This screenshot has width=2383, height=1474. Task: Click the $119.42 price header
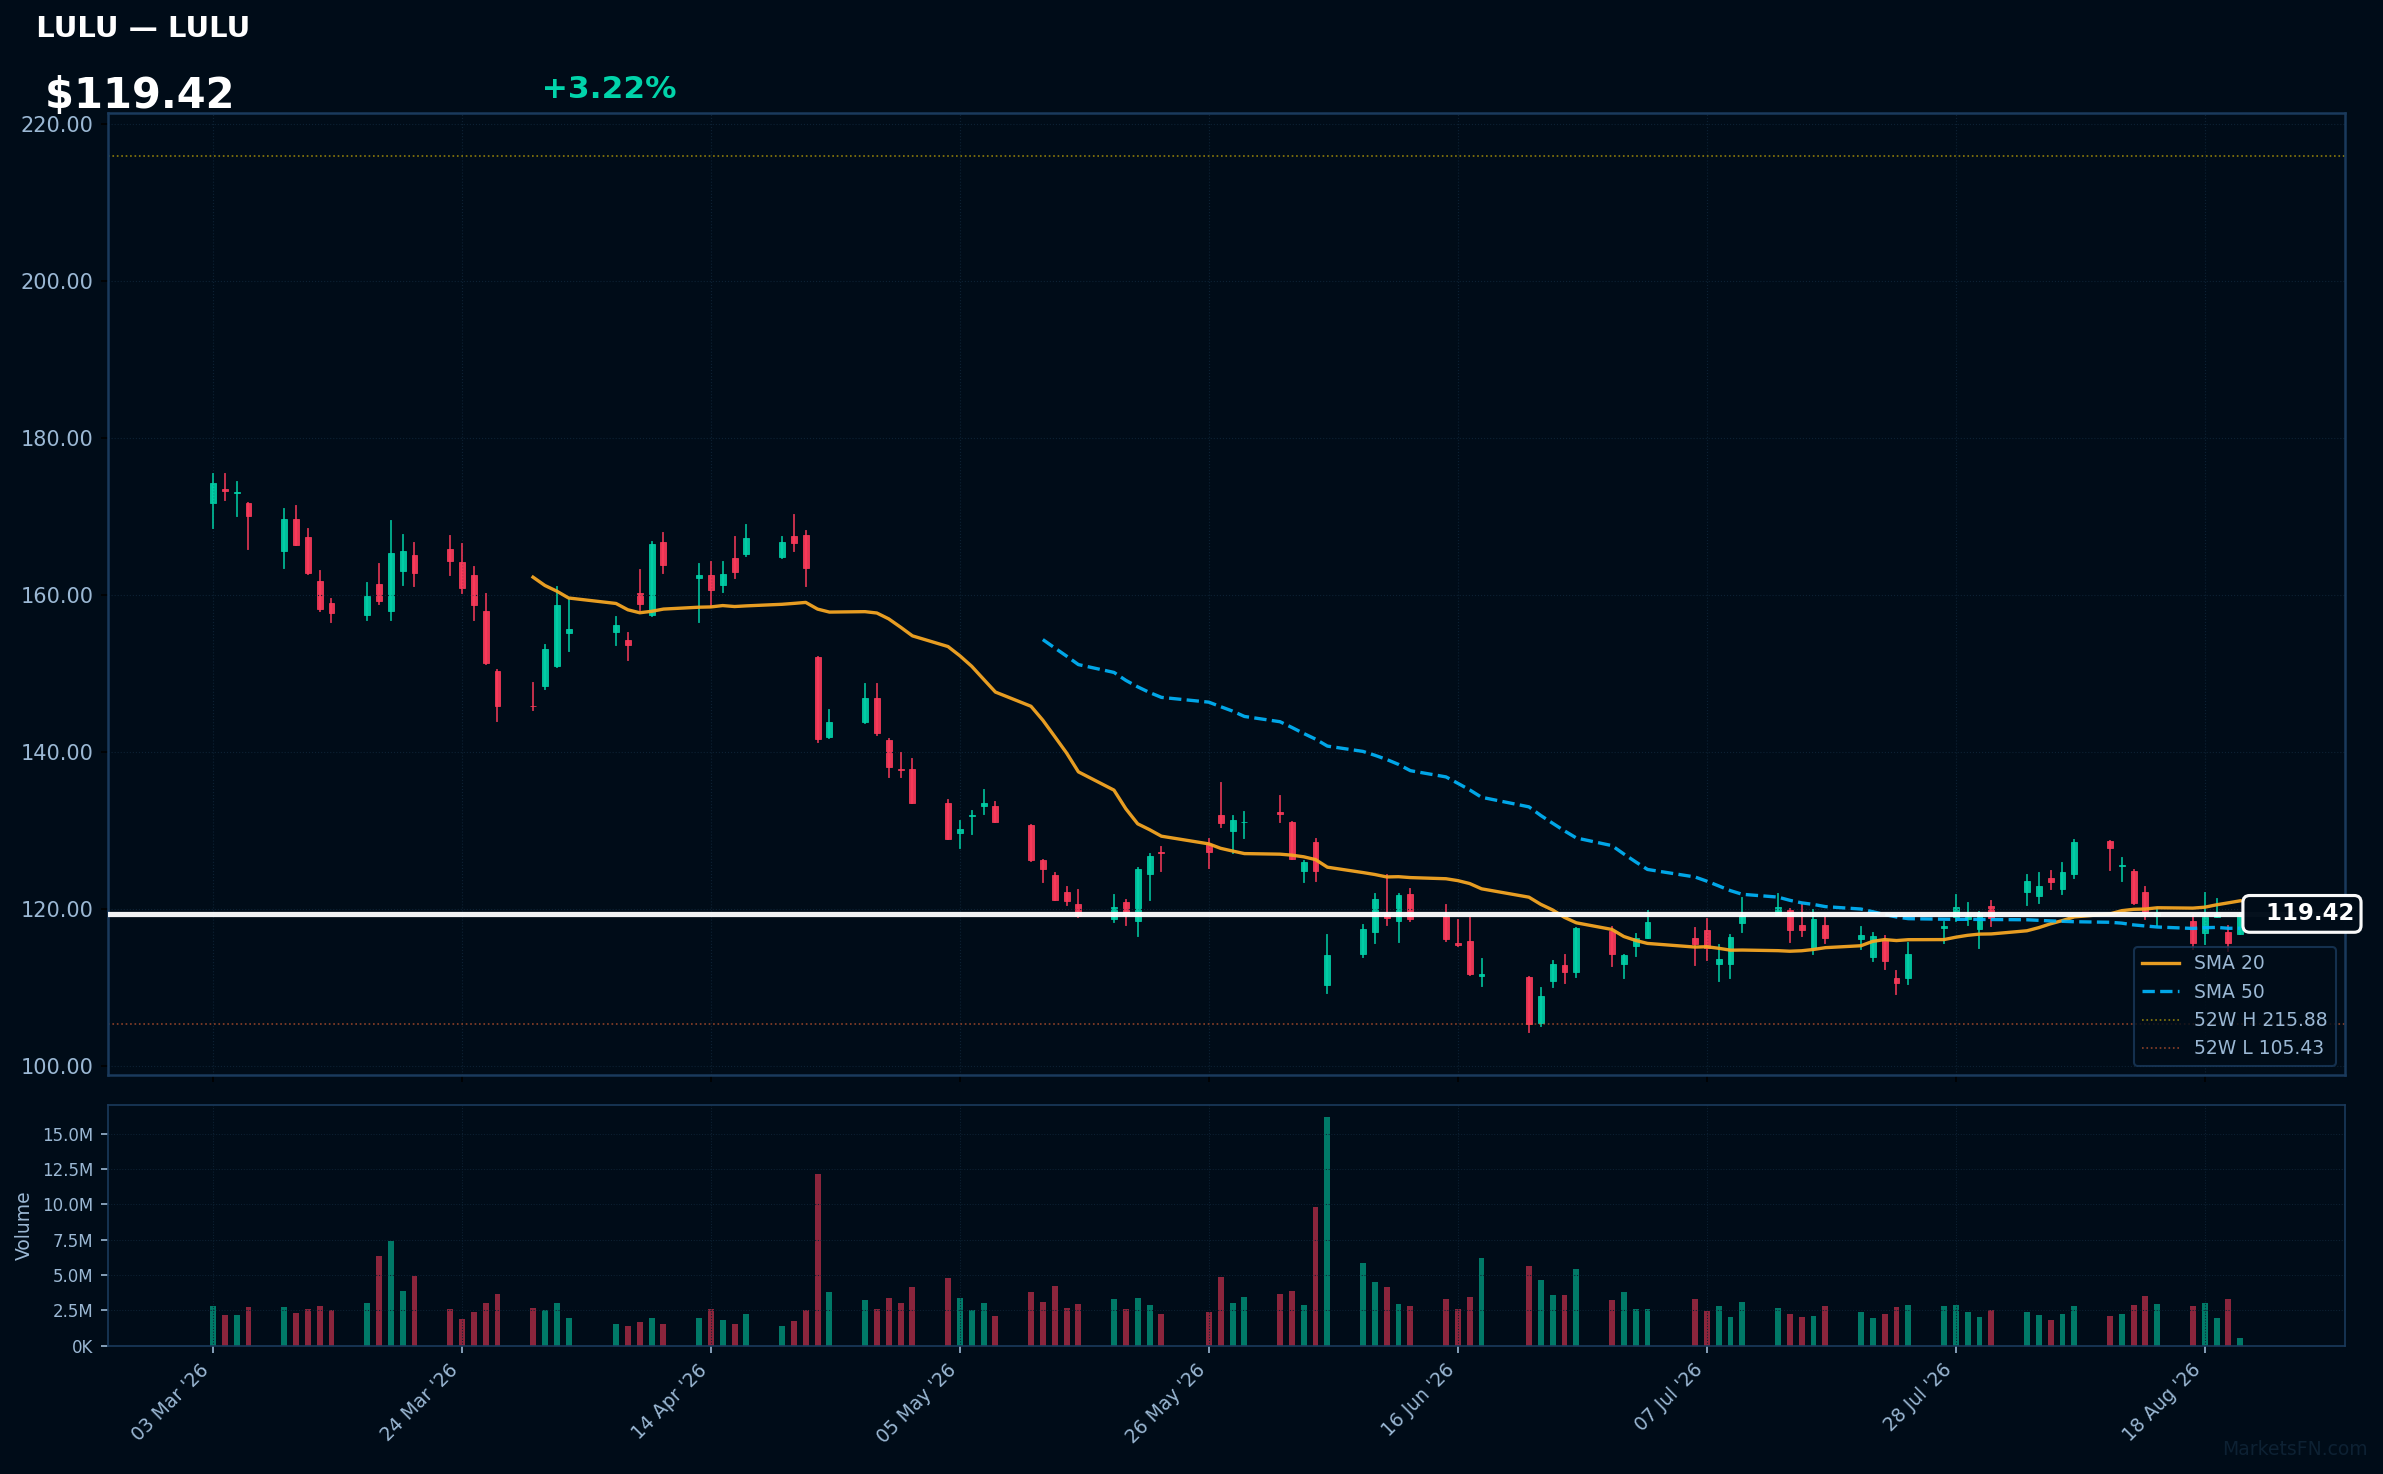139,94
